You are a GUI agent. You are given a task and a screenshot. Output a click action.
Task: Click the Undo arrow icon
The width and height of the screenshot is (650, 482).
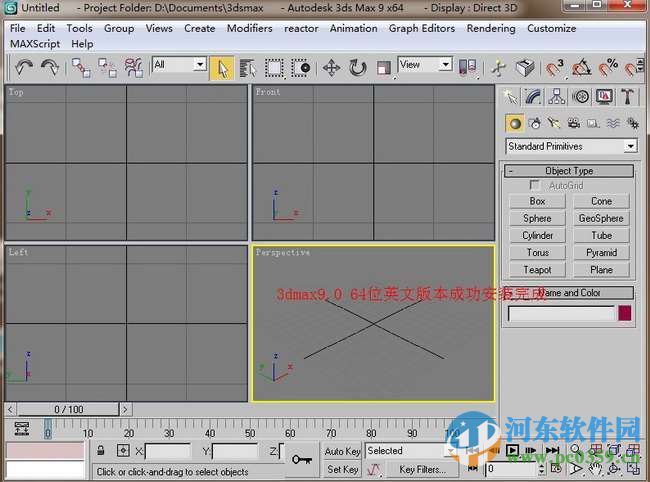click(24, 67)
